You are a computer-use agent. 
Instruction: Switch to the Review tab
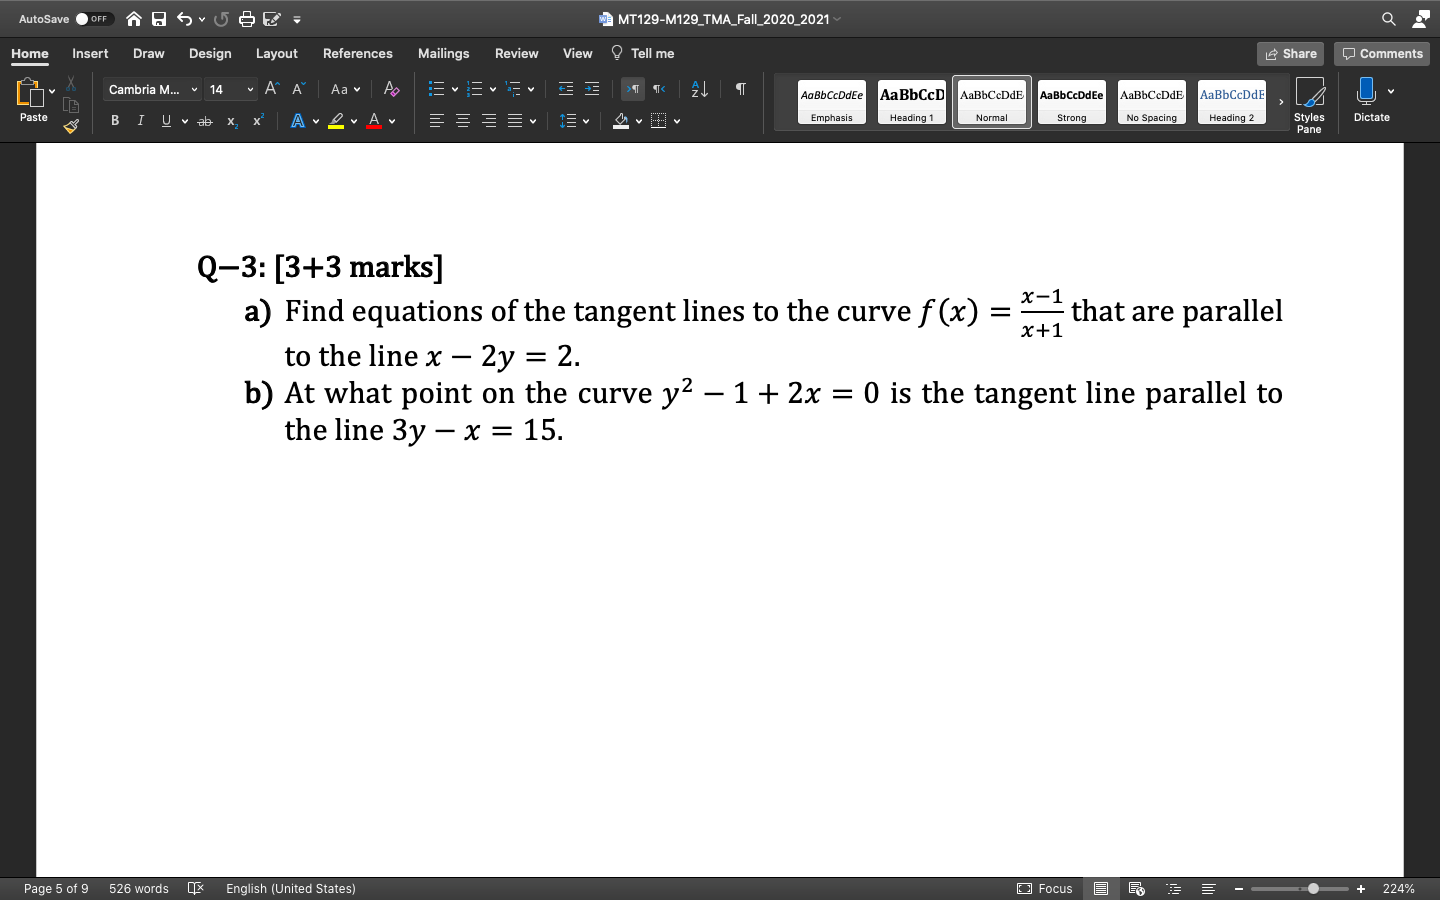(x=517, y=53)
